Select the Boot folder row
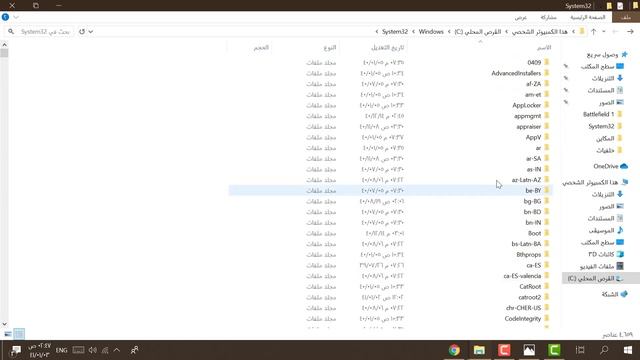 point(390,233)
